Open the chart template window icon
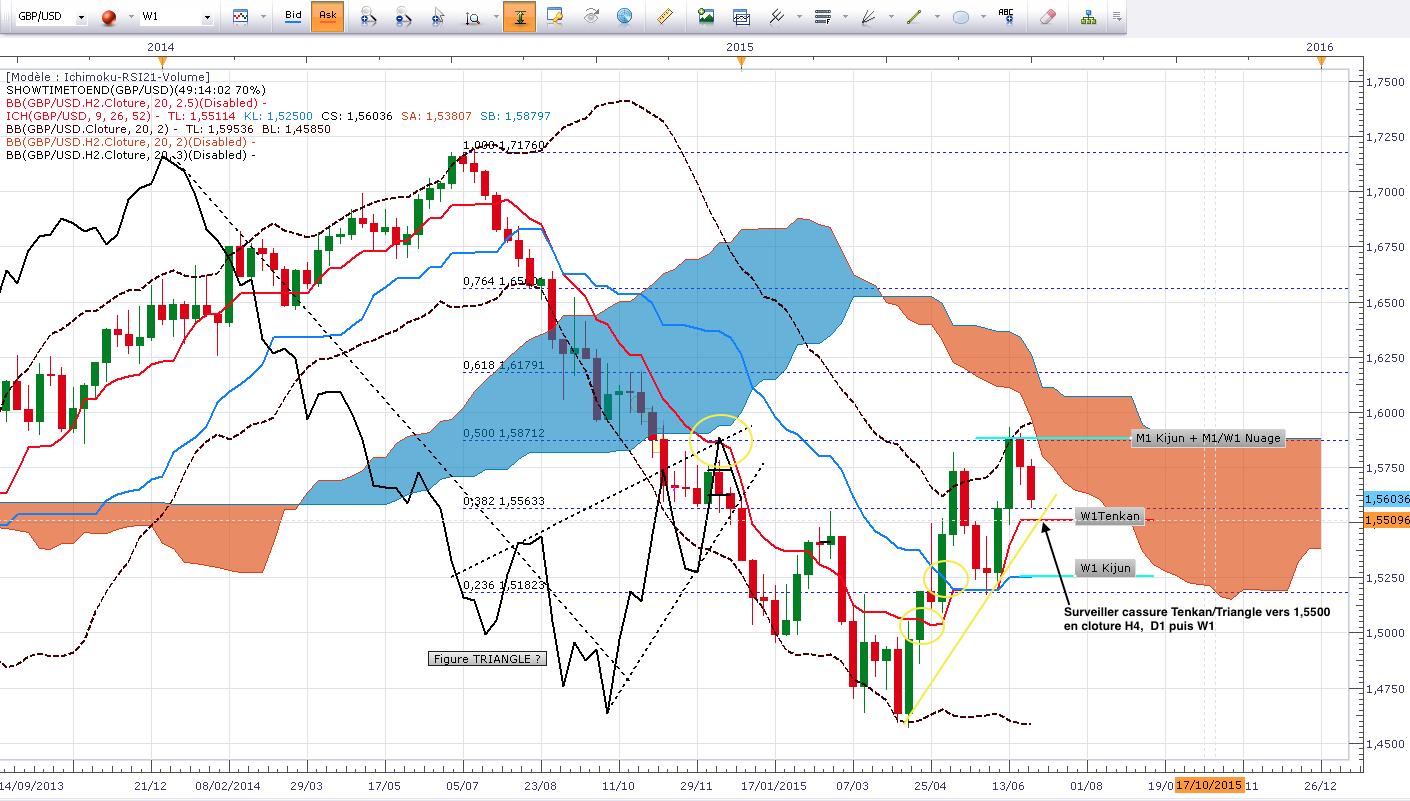The height and width of the screenshot is (801, 1410). pos(741,17)
